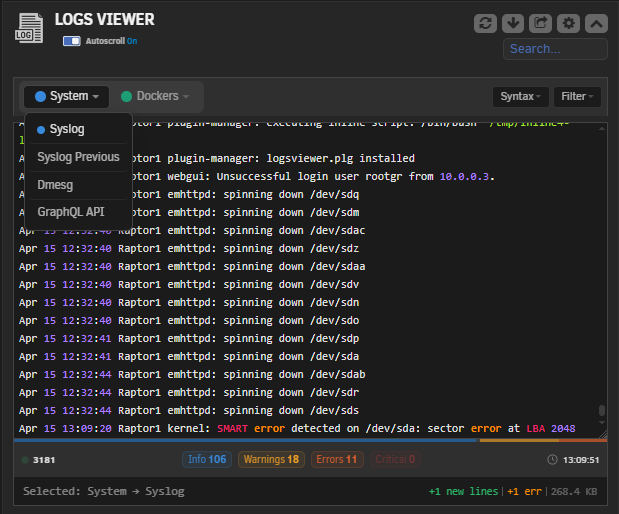Choose GraphQL API log source
Image resolution: width=619 pixels, height=514 pixels.
(x=78, y=212)
